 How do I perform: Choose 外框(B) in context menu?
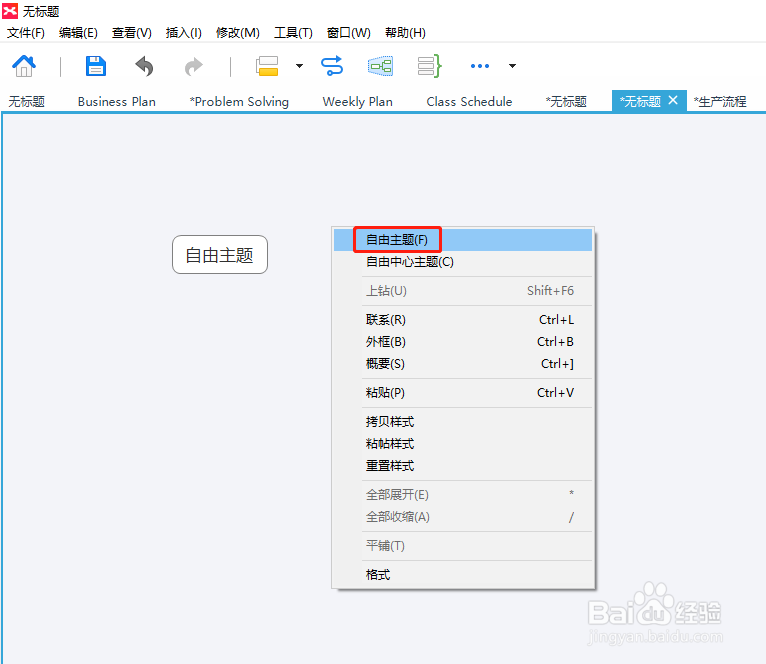pyautogui.click(x=463, y=342)
